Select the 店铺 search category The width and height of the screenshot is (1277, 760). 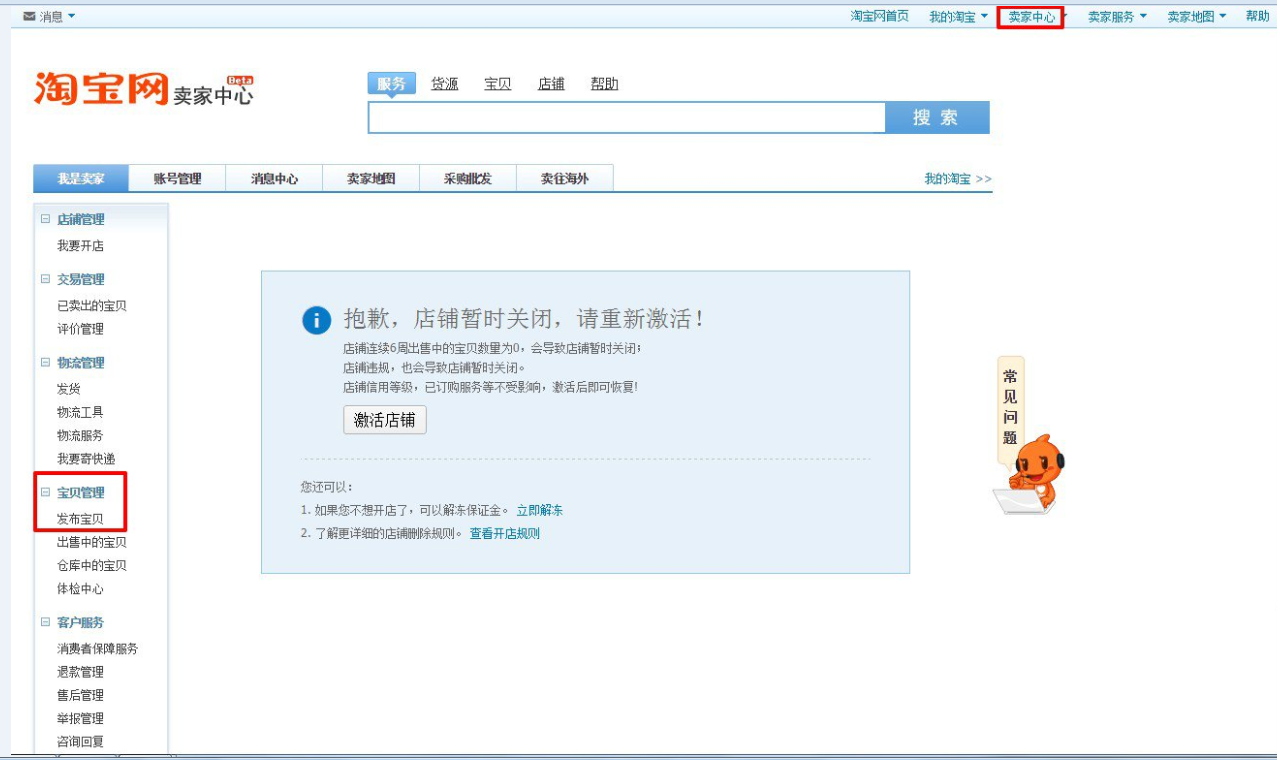click(x=551, y=84)
